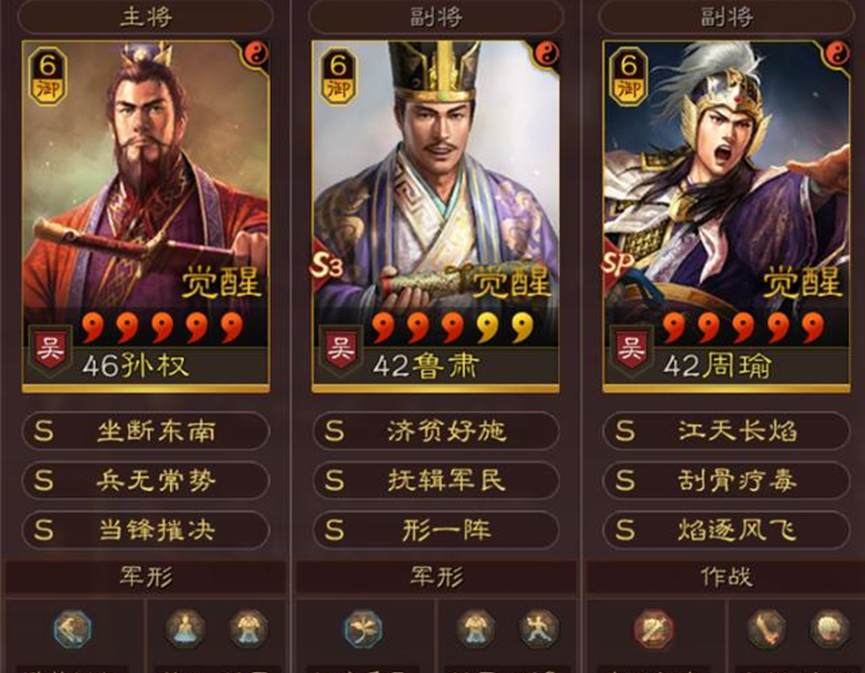Open the 军形 tab below 孙权's skills
Image resolution: width=865 pixels, height=673 pixels.
click(x=146, y=577)
